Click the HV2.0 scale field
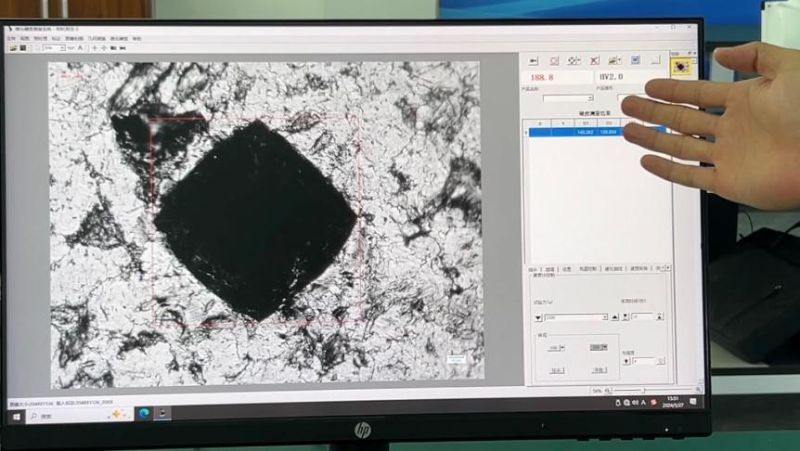This screenshot has height=451, width=800. click(631, 77)
